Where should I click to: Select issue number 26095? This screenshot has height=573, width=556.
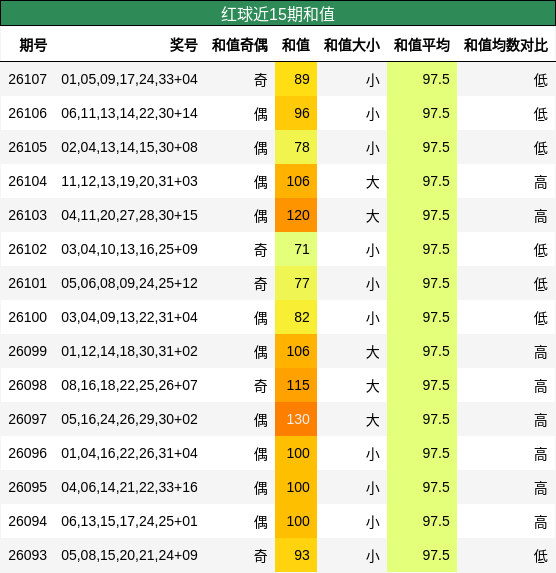(27, 487)
